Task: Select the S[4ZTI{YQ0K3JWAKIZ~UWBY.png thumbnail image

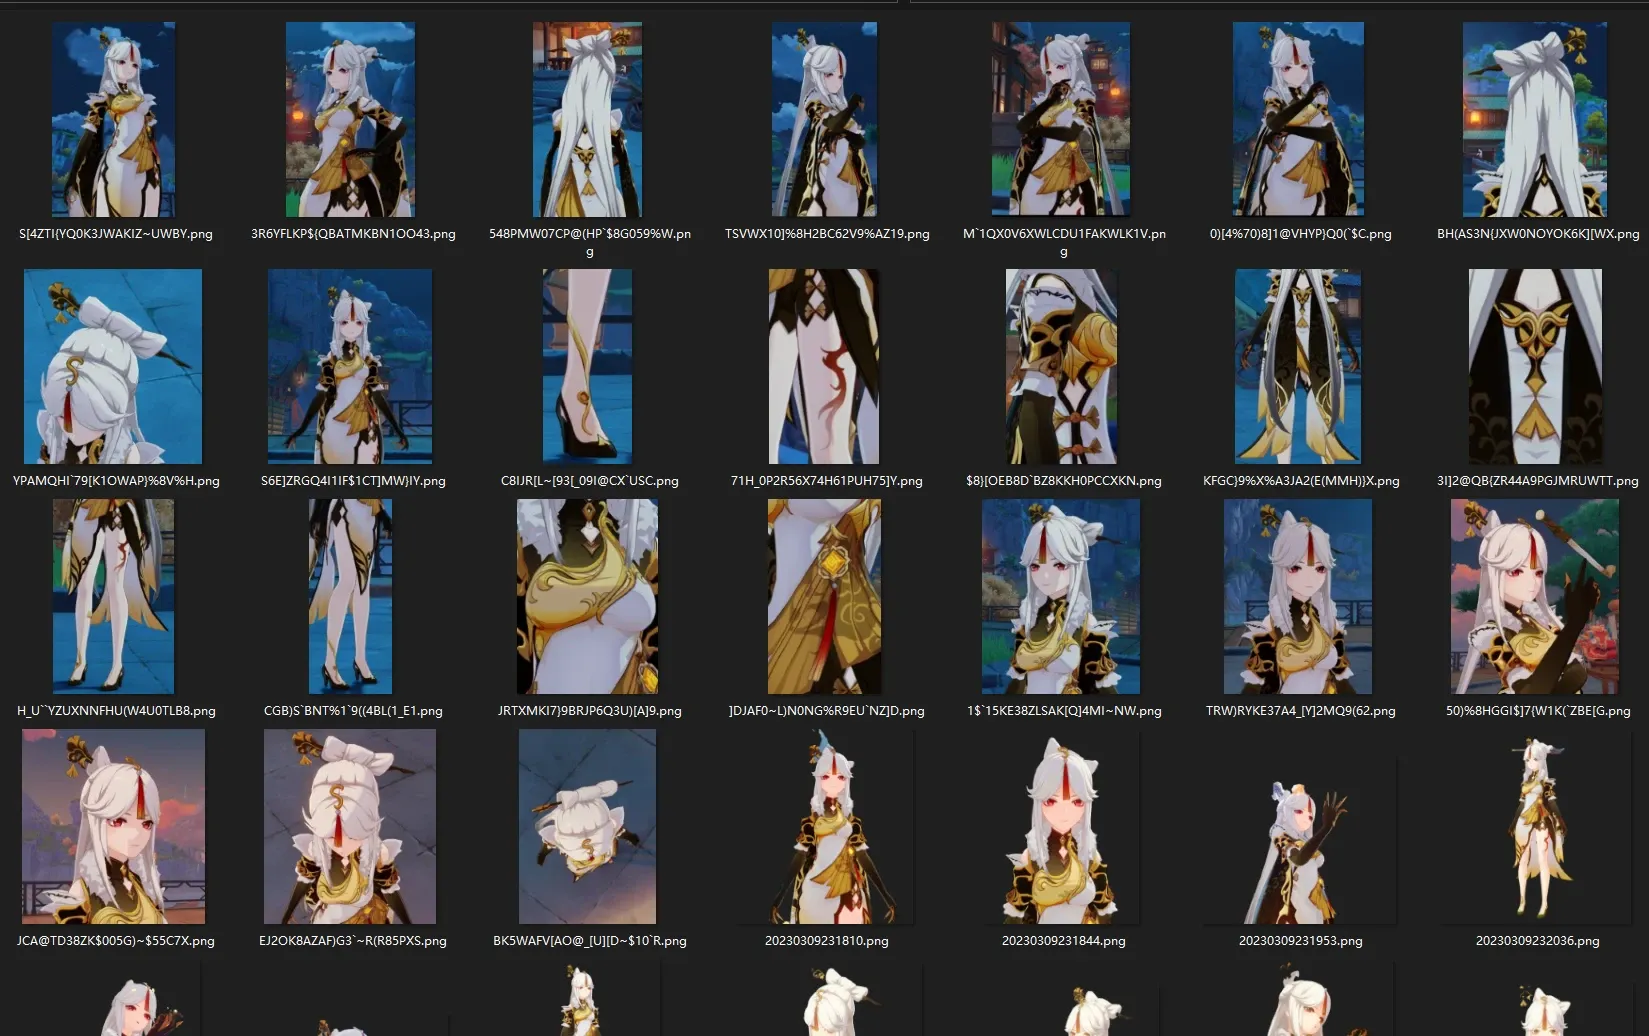Action: (x=113, y=120)
